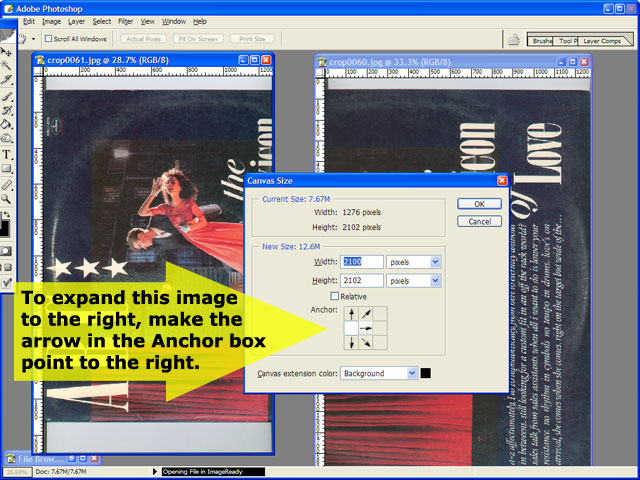Click the downward arrow anchor cell
640x480 pixels.
pos(351,342)
